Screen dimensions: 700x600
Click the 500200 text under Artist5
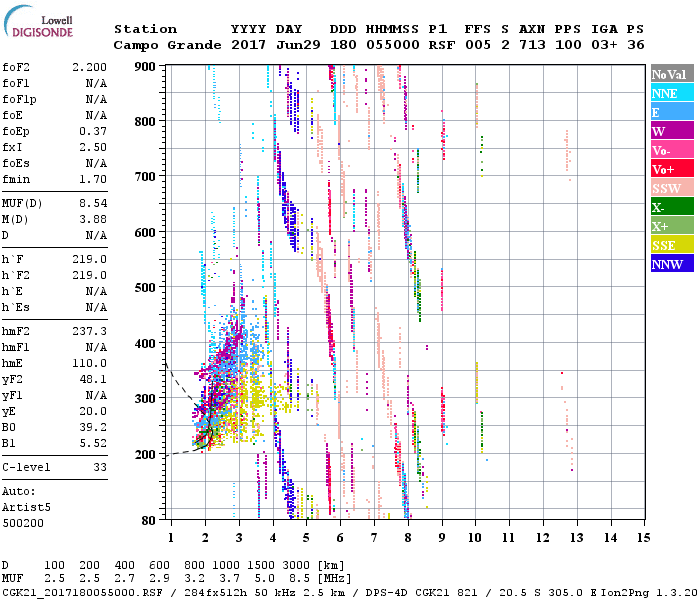[23, 524]
